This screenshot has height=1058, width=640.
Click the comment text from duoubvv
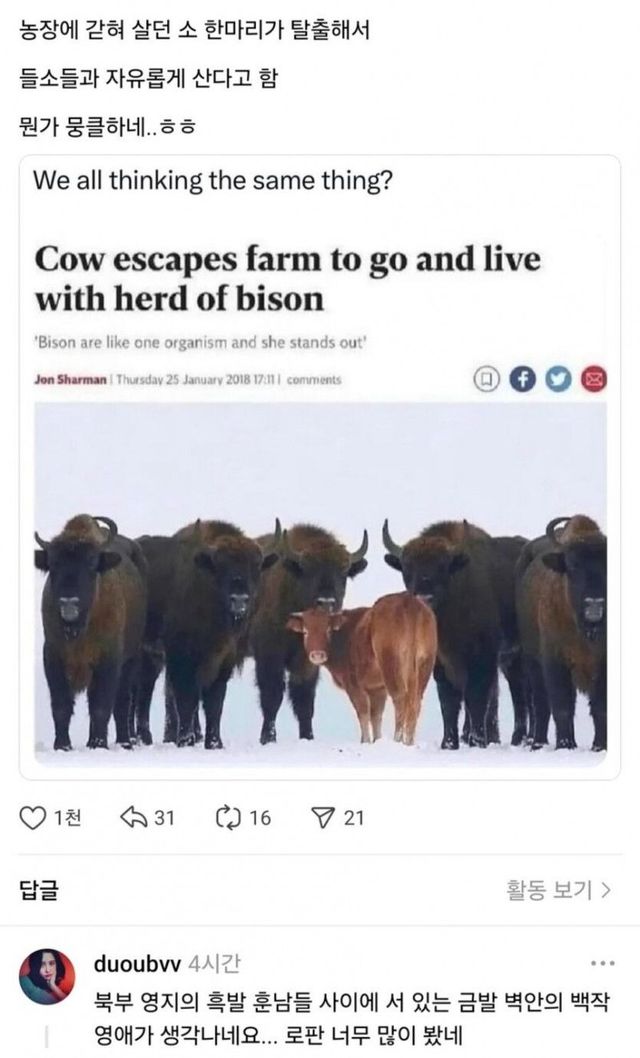[x=351, y=1018]
